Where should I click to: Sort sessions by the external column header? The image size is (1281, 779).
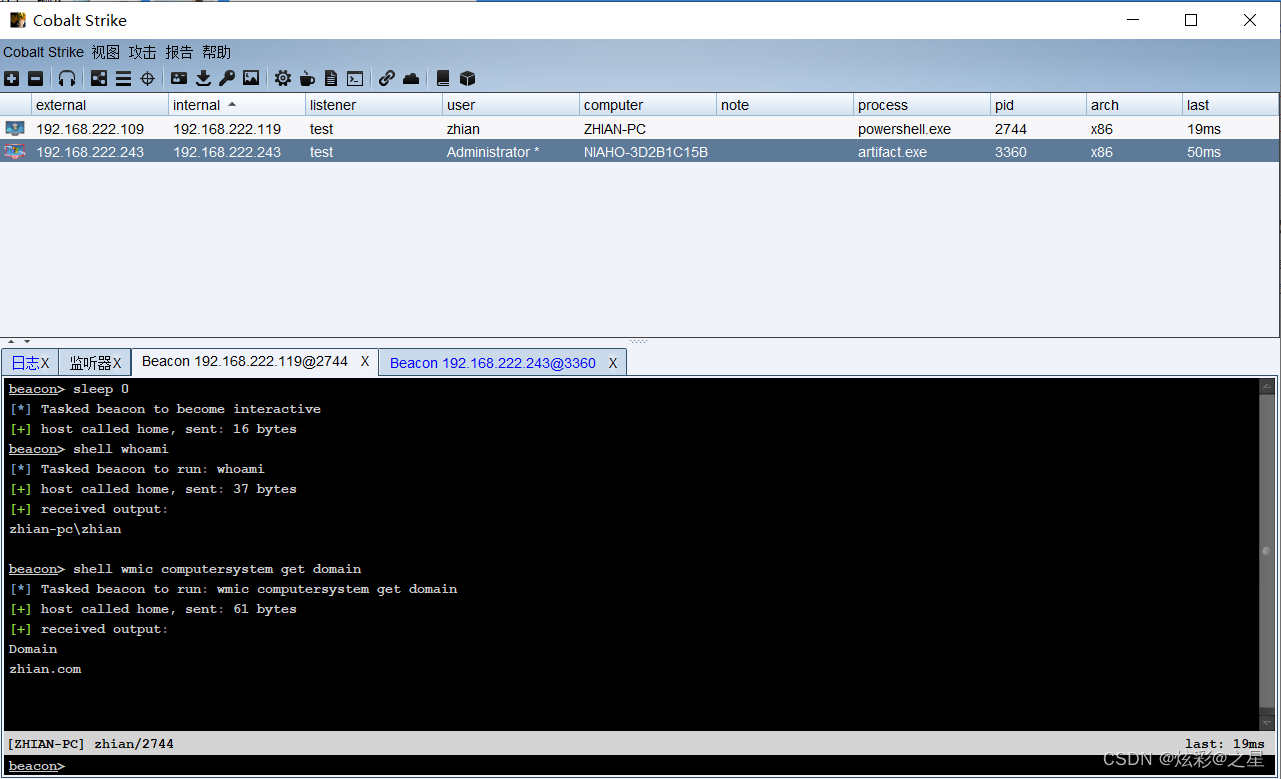coord(100,105)
